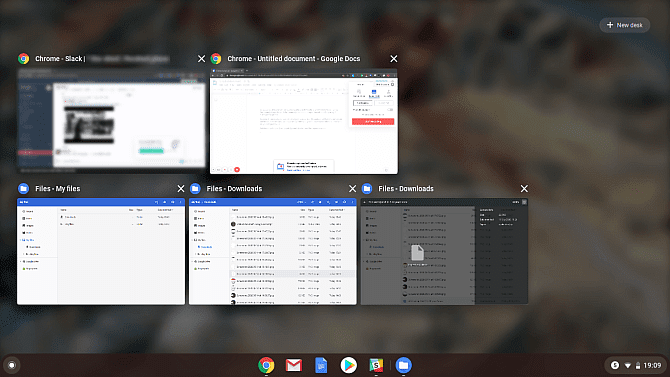Viewport: 670px width, 377px height.
Task: Click Files icon beside My files title
Action: (24, 188)
